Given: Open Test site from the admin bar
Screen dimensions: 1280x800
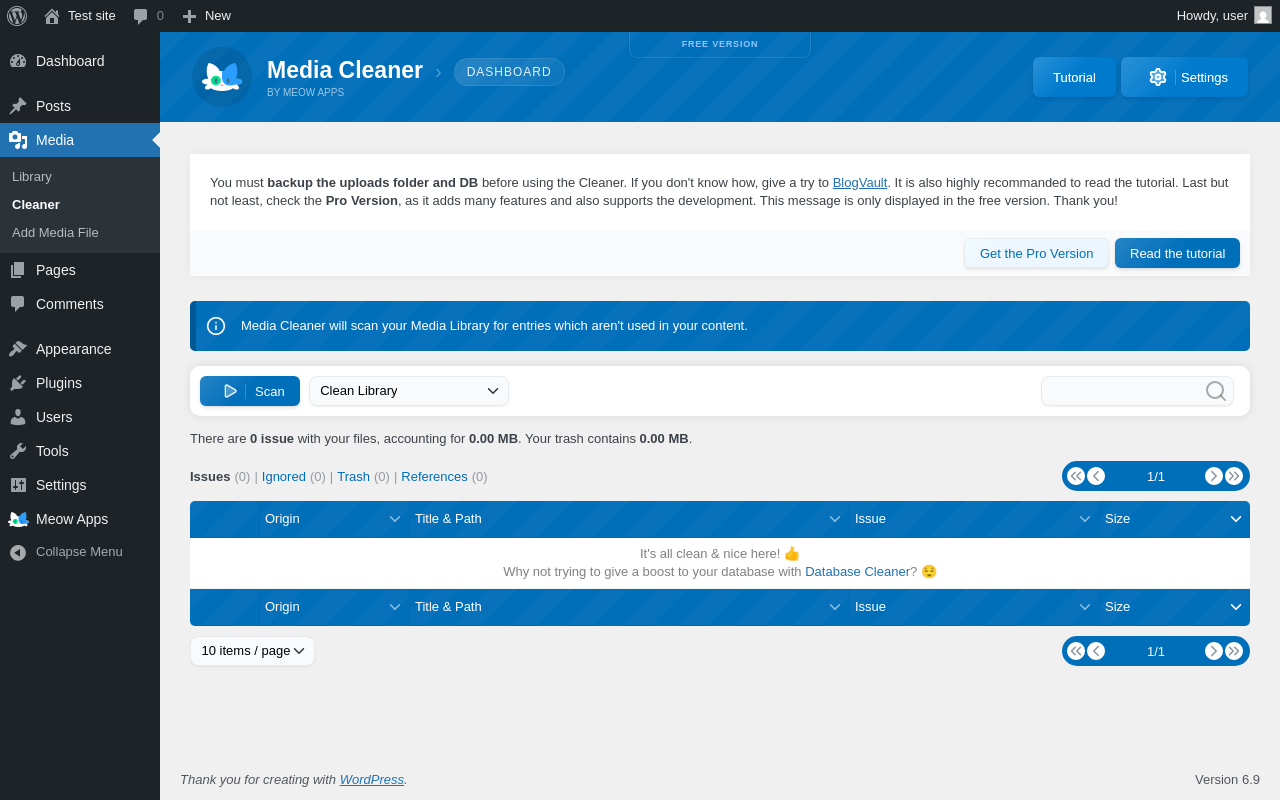Looking at the screenshot, I should [80, 16].
